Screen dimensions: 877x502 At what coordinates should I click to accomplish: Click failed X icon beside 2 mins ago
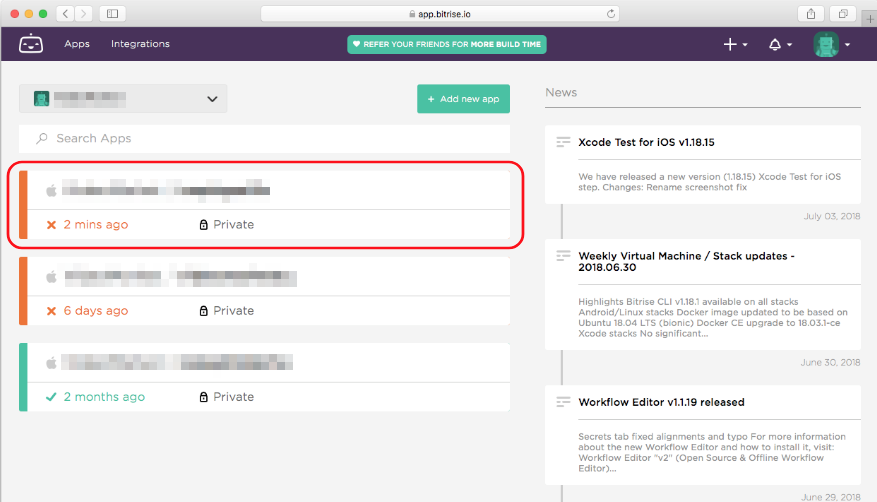(x=51, y=225)
